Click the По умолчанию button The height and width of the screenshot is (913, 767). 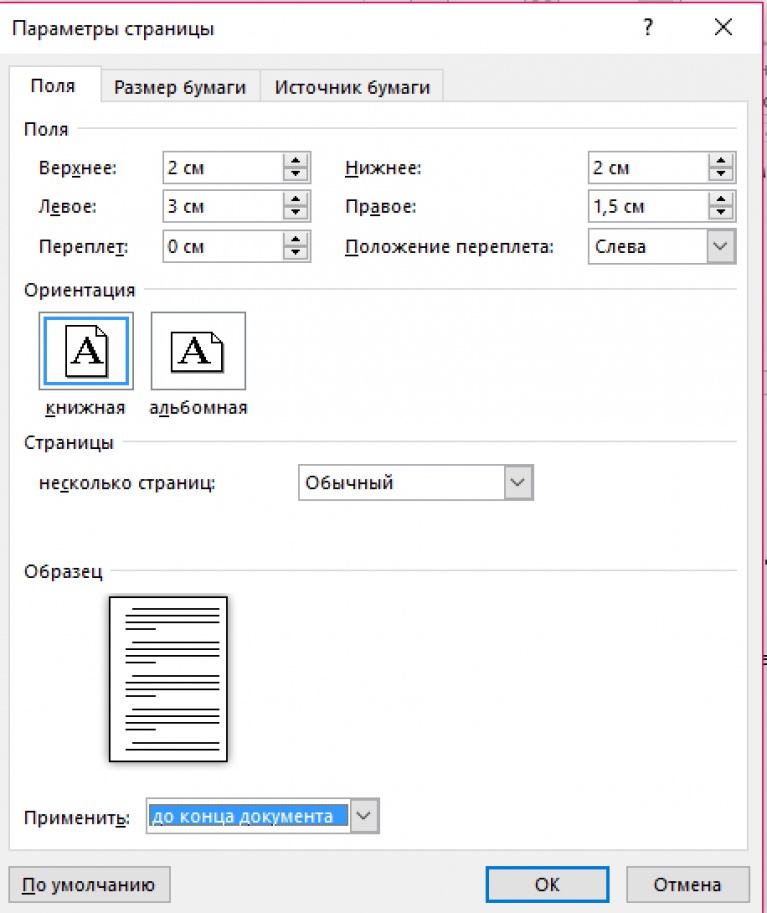89,884
